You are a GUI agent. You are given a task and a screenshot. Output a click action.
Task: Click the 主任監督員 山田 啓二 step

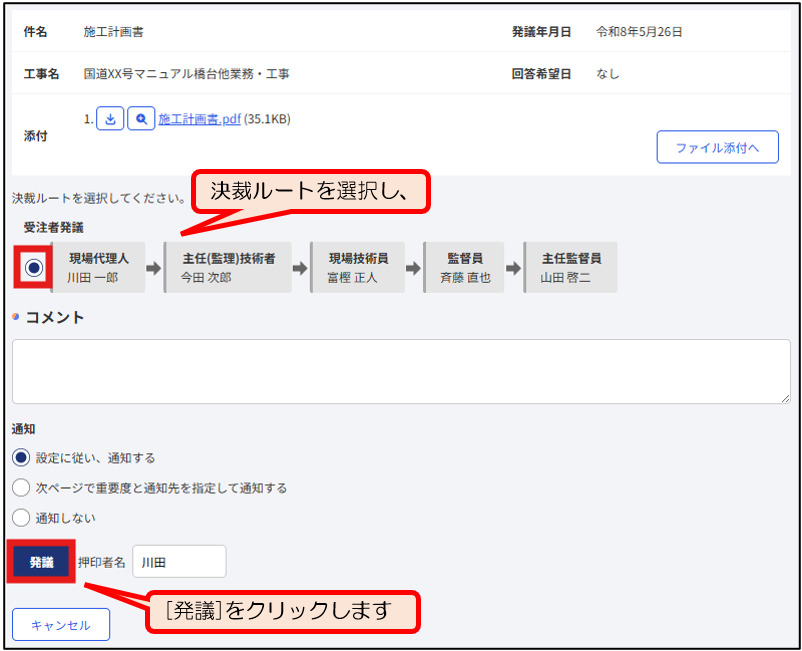[x=570, y=267]
